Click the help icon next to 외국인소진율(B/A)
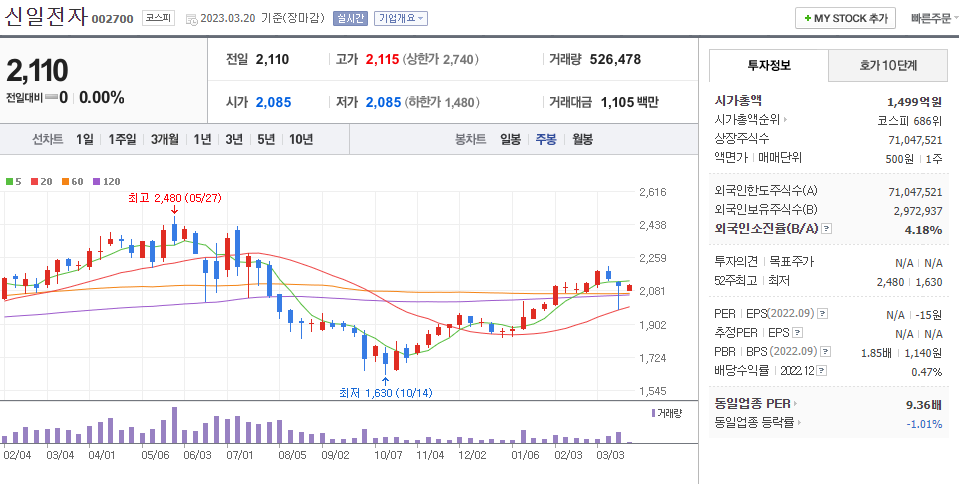This screenshot has height=484, width=961. [x=827, y=229]
